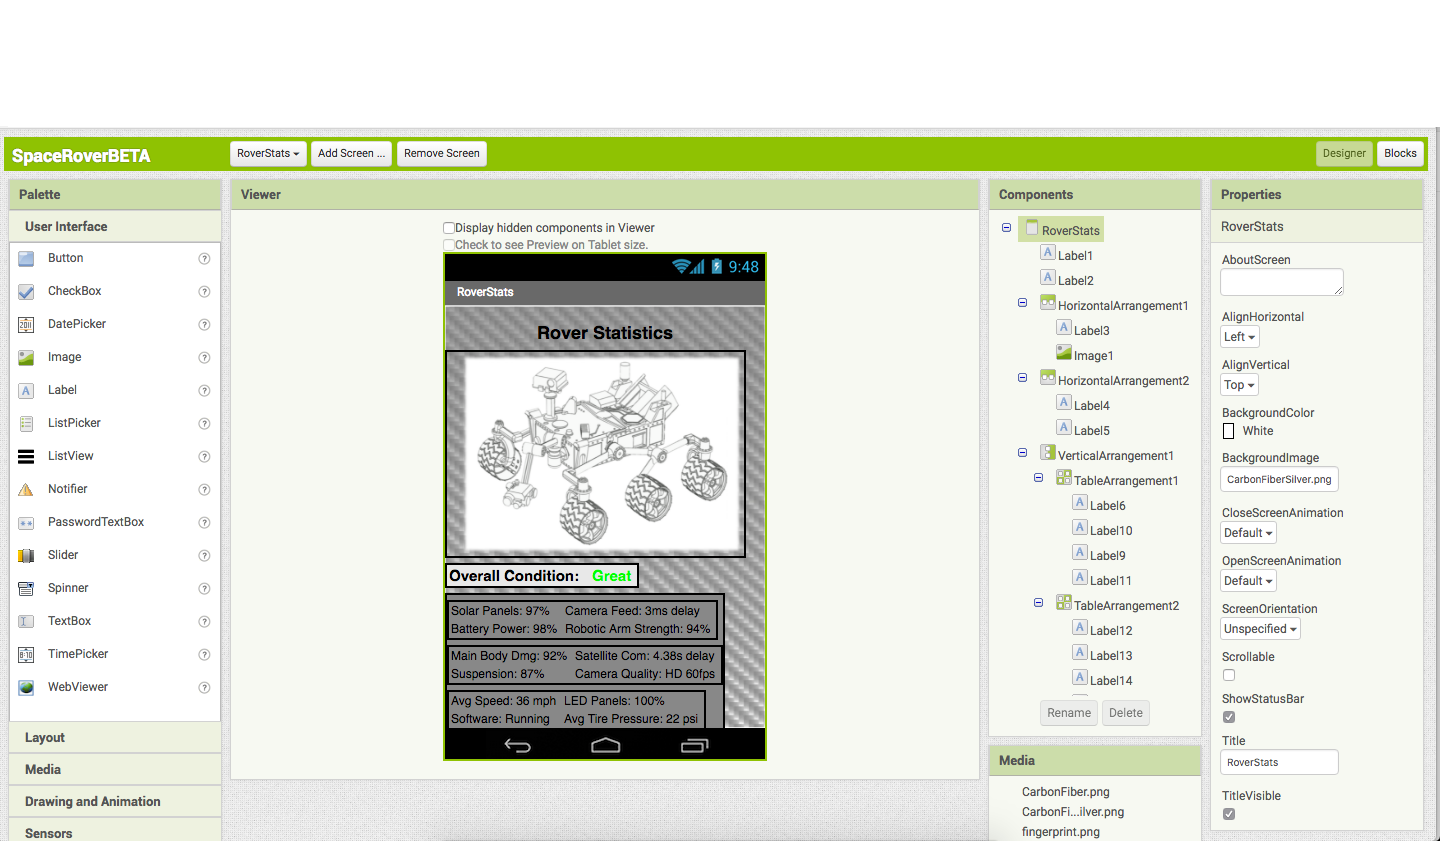The image size is (1440, 841).
Task: Select the Image palette icon
Action: pyautogui.click(x=26, y=358)
